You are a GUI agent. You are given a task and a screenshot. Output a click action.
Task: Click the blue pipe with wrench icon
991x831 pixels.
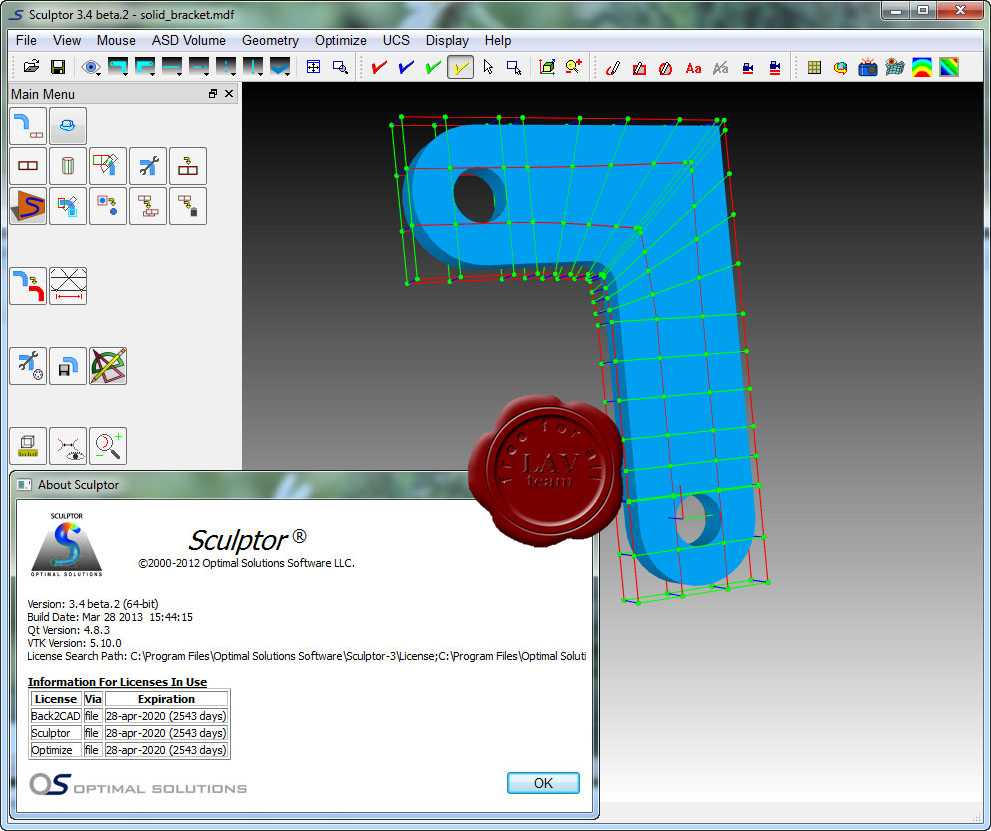pyautogui.click(x=148, y=166)
